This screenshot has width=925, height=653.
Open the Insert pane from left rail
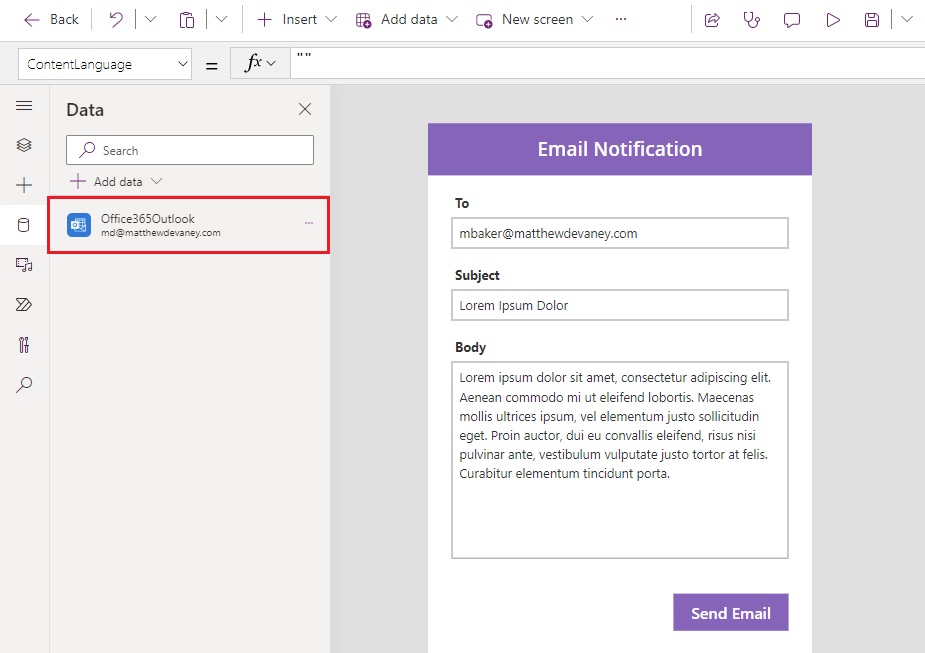click(x=23, y=184)
